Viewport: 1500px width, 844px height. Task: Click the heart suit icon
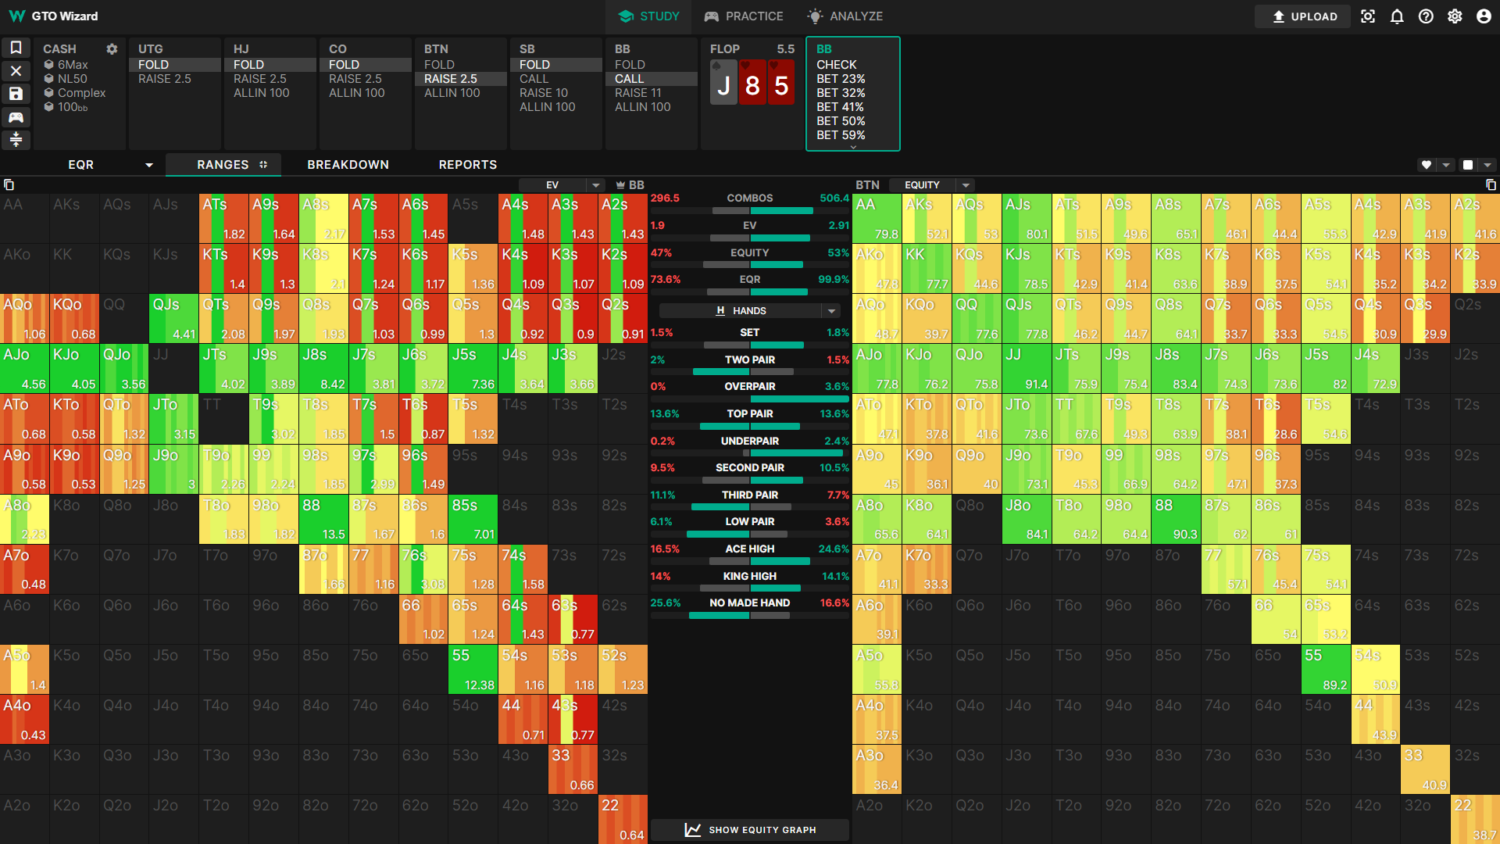[1427, 165]
